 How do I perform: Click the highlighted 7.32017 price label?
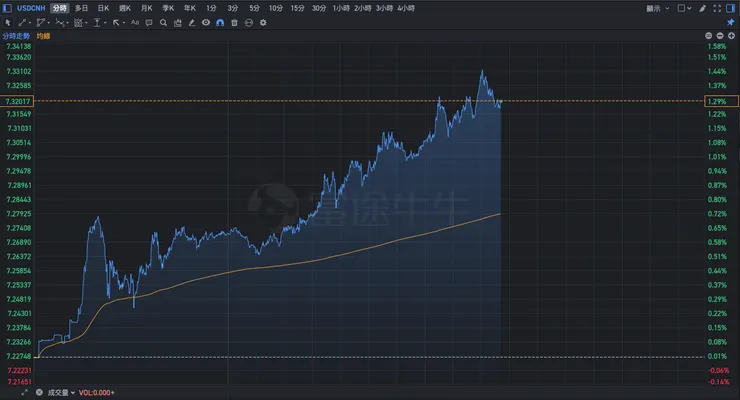(x=17, y=101)
